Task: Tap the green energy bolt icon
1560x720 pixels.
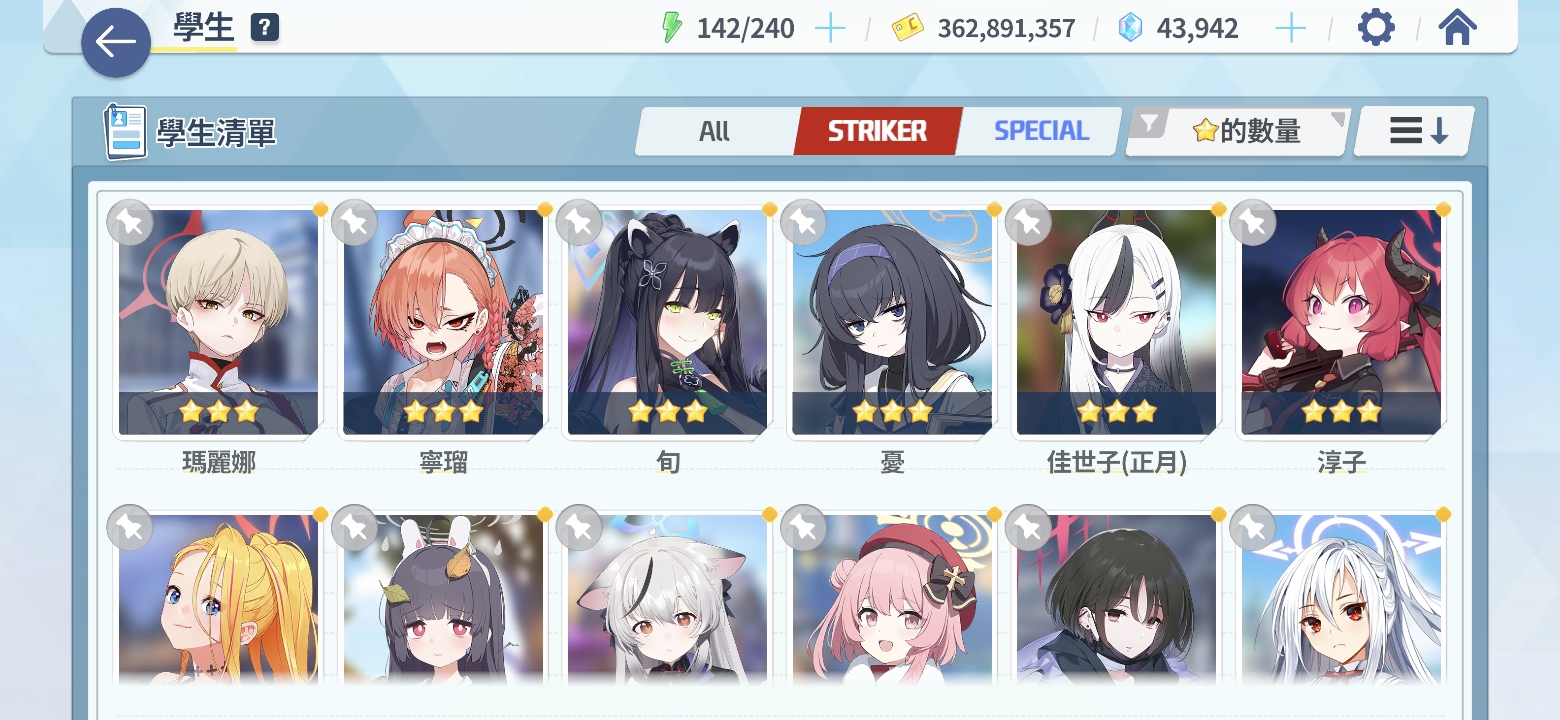Action: (672, 28)
